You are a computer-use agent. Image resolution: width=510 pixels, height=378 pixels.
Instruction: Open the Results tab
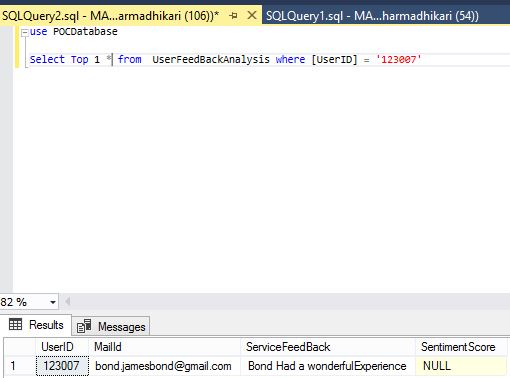click(x=36, y=325)
